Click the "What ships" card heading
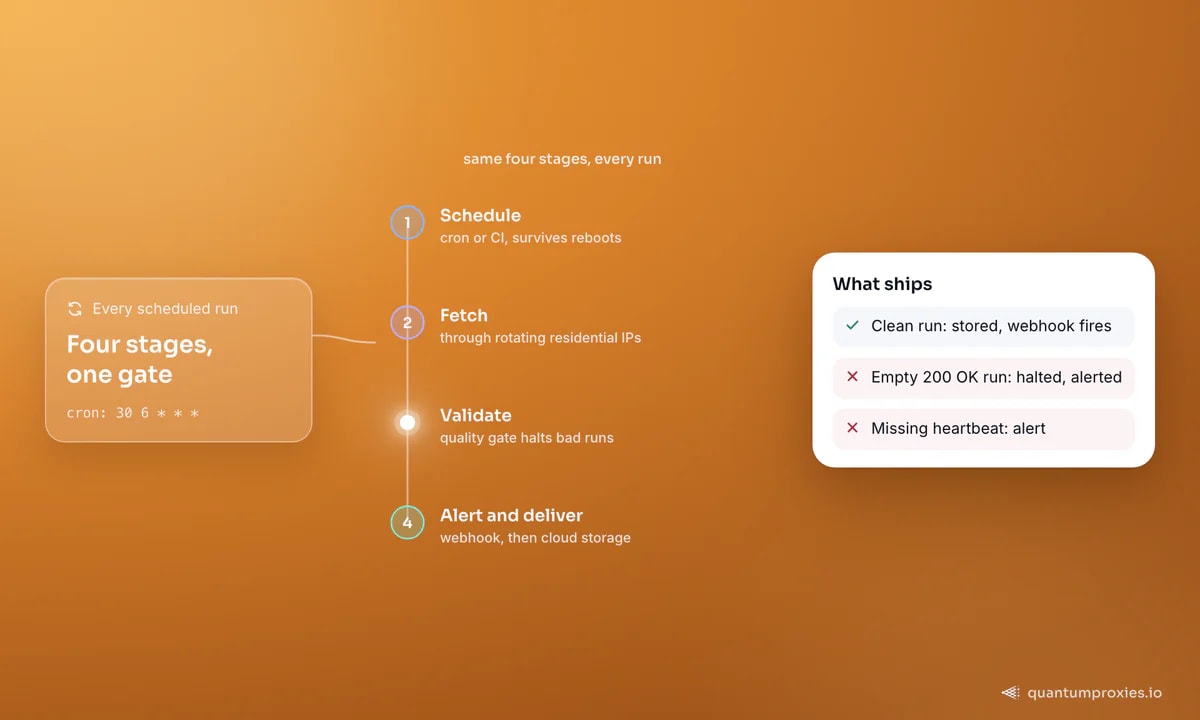 click(x=882, y=284)
